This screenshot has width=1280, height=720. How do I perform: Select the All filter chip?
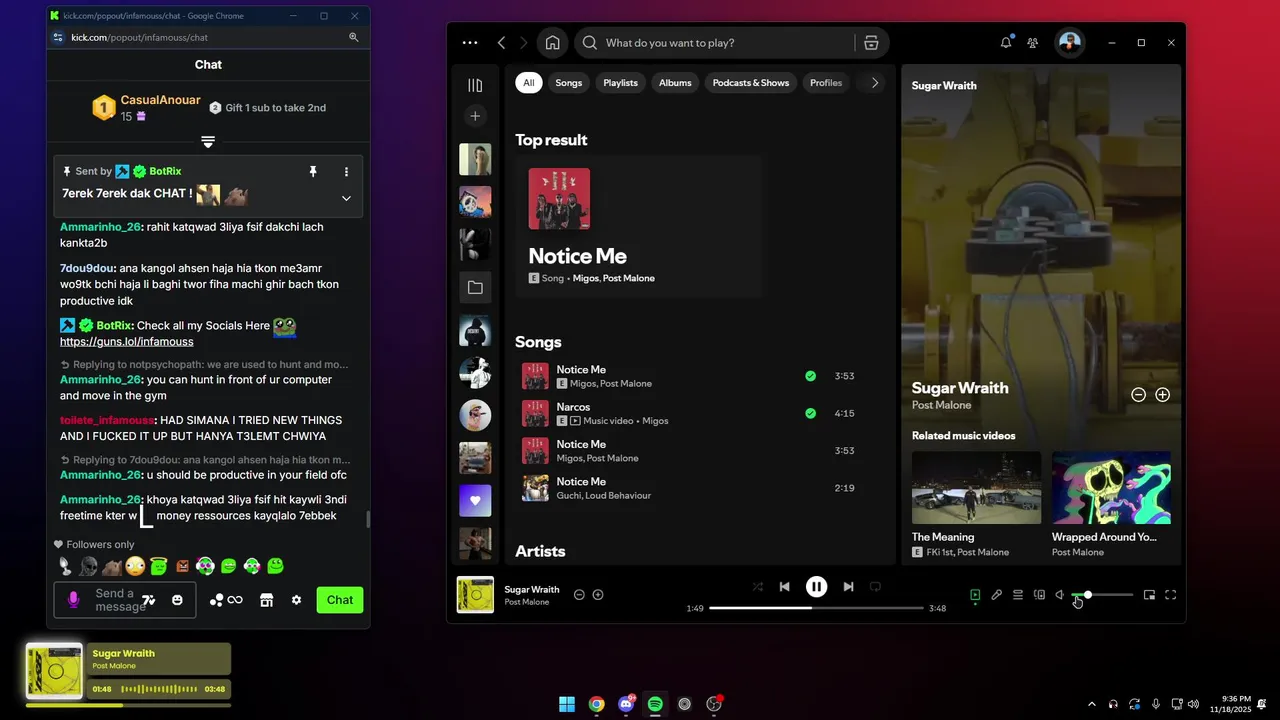point(529,83)
